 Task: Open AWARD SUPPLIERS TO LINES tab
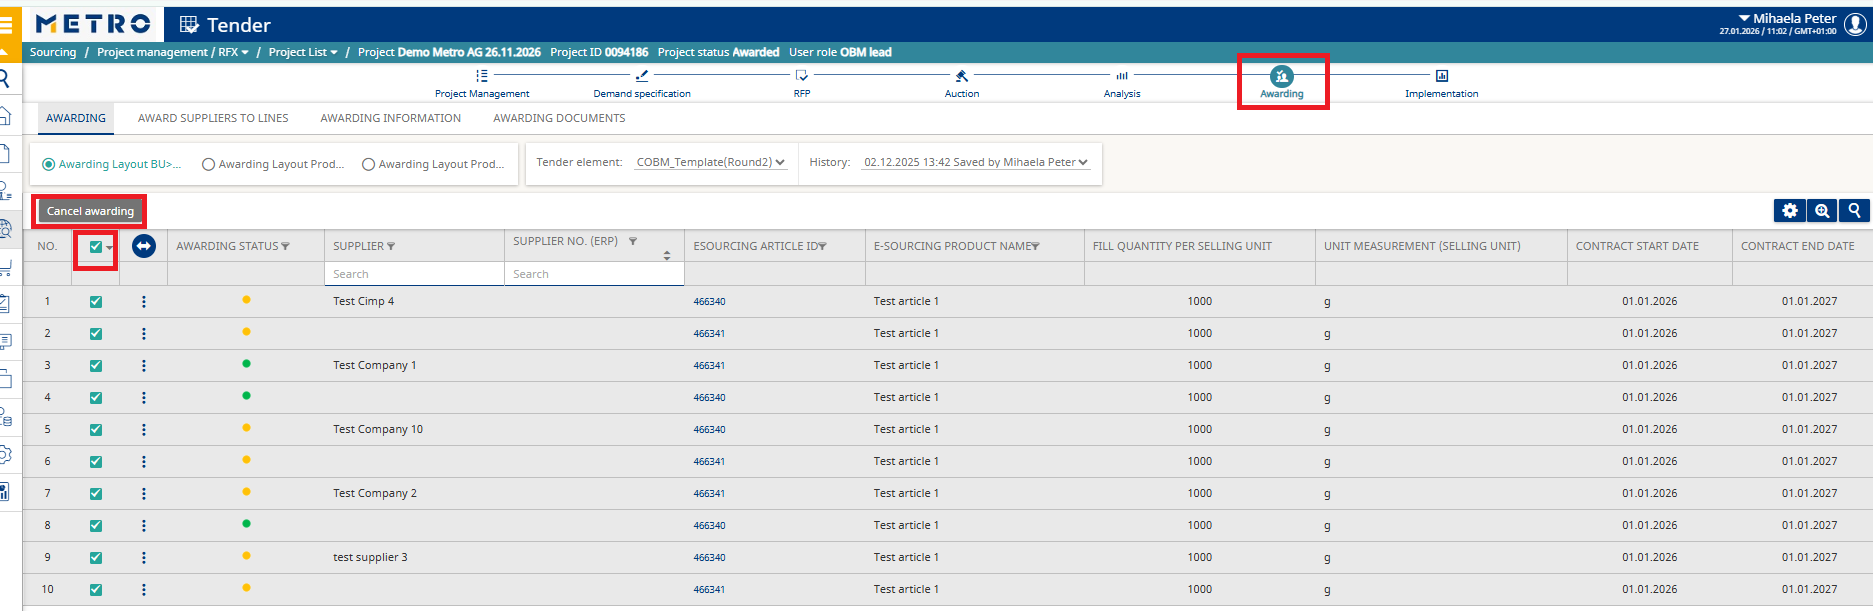point(213,118)
